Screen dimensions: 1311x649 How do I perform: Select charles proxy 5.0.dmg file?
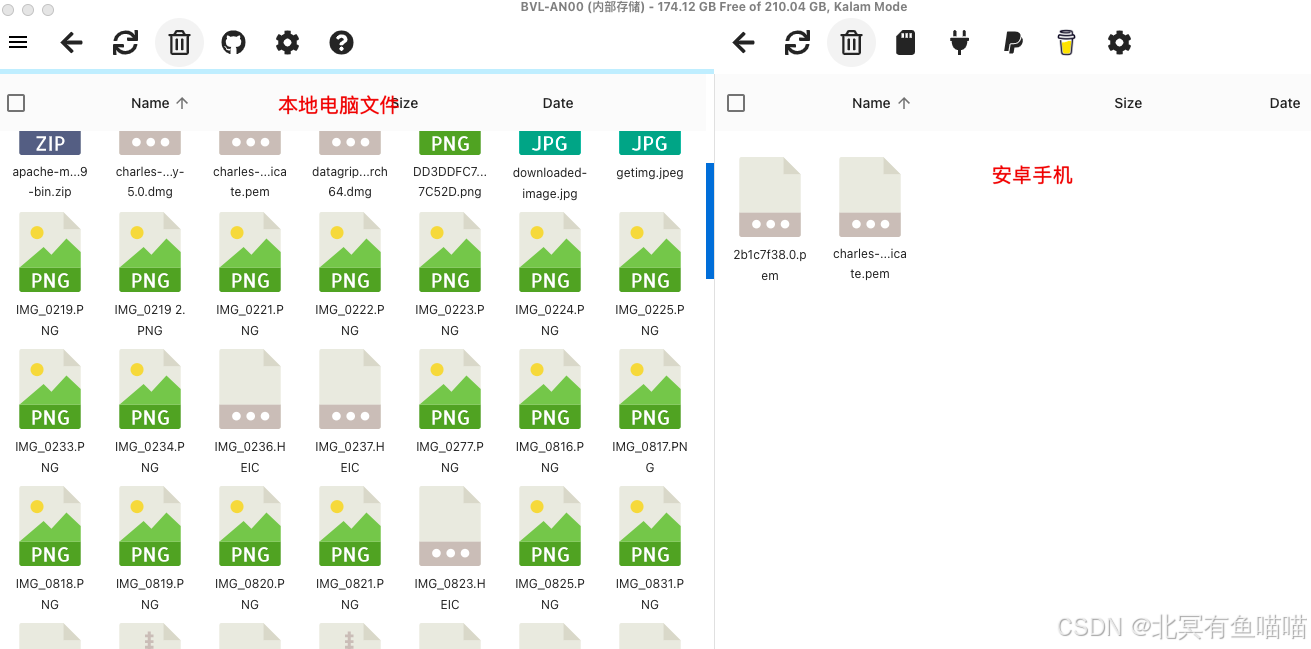click(150, 166)
